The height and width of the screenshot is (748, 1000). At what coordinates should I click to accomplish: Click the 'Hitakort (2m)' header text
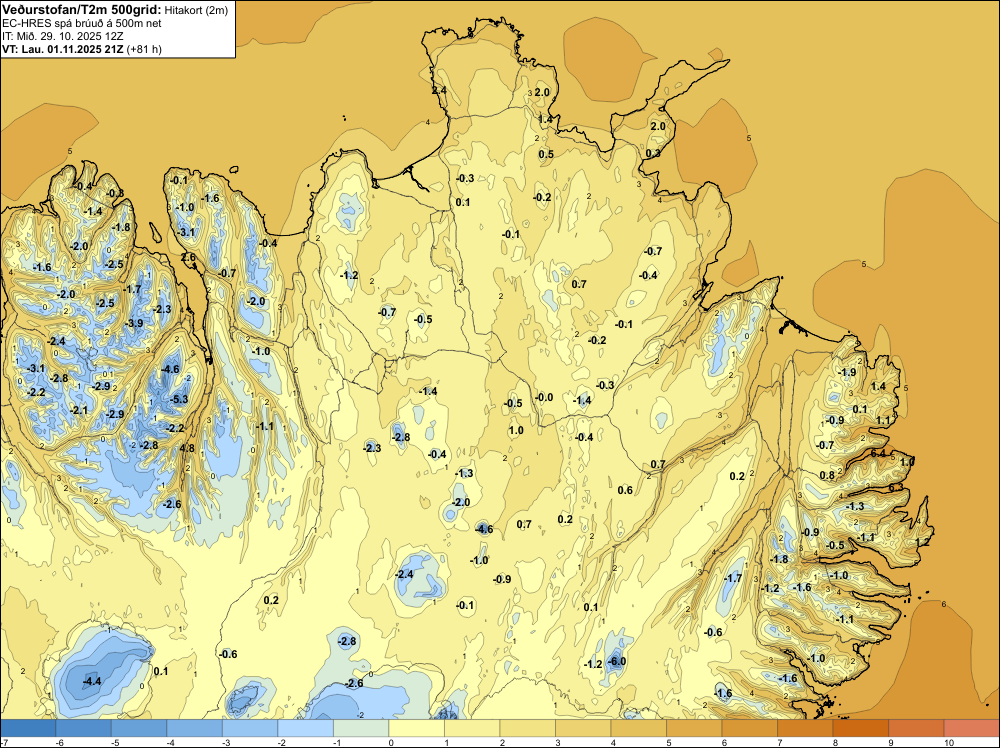pos(196,10)
